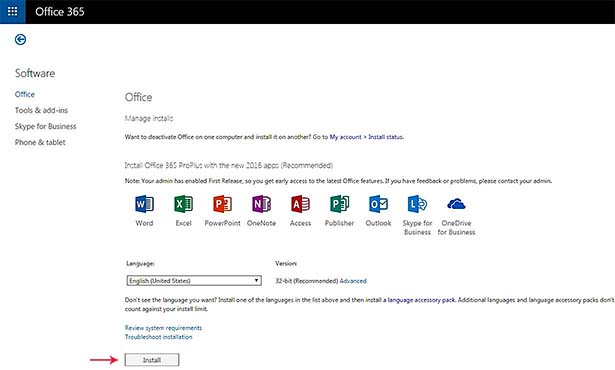Click the '32-bit (Recommended)' version text

tap(307, 281)
